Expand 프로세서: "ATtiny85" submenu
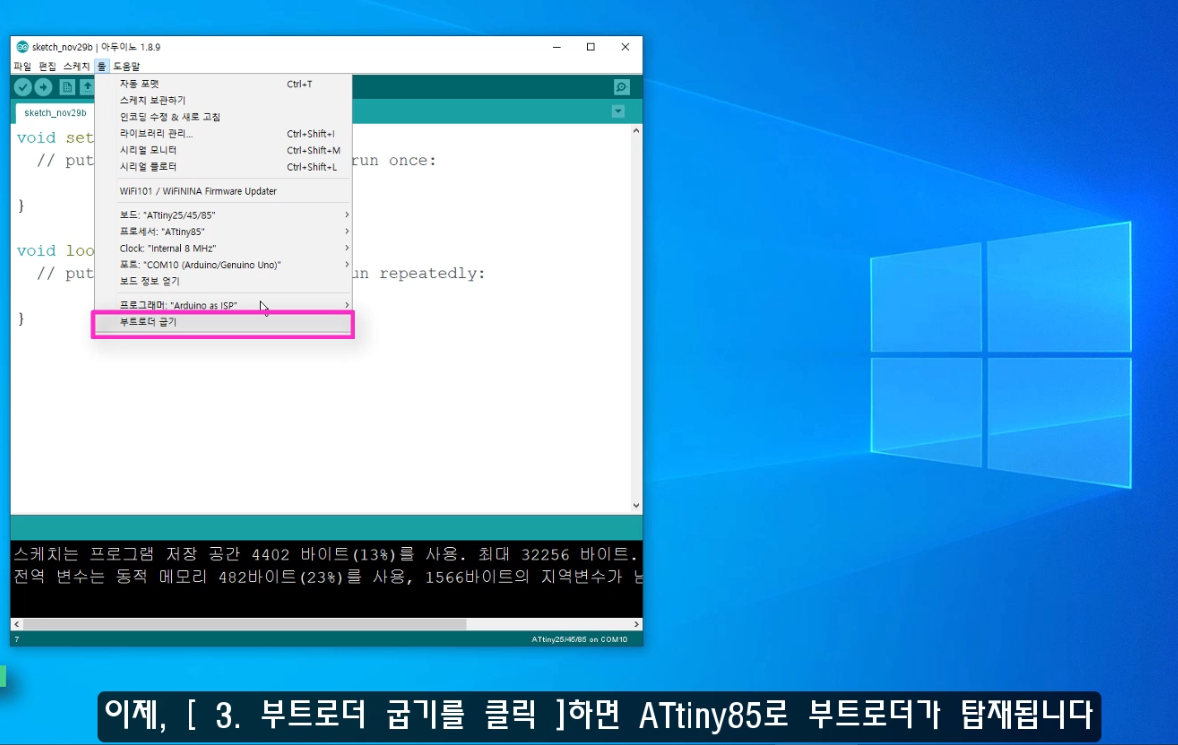Viewport: 1178px width, 745px height. click(x=223, y=232)
